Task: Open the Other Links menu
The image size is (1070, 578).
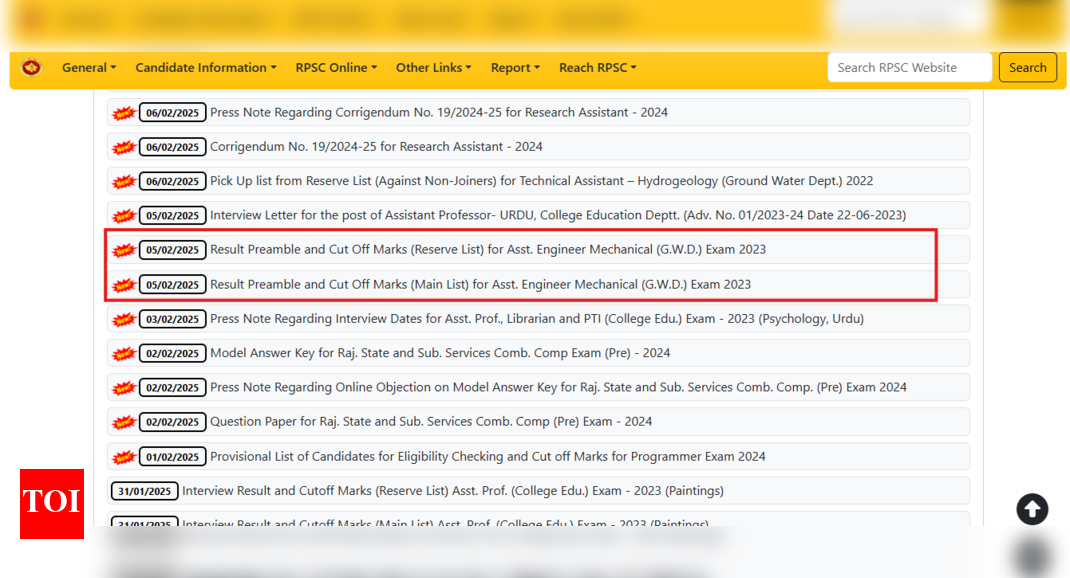Action: [433, 68]
